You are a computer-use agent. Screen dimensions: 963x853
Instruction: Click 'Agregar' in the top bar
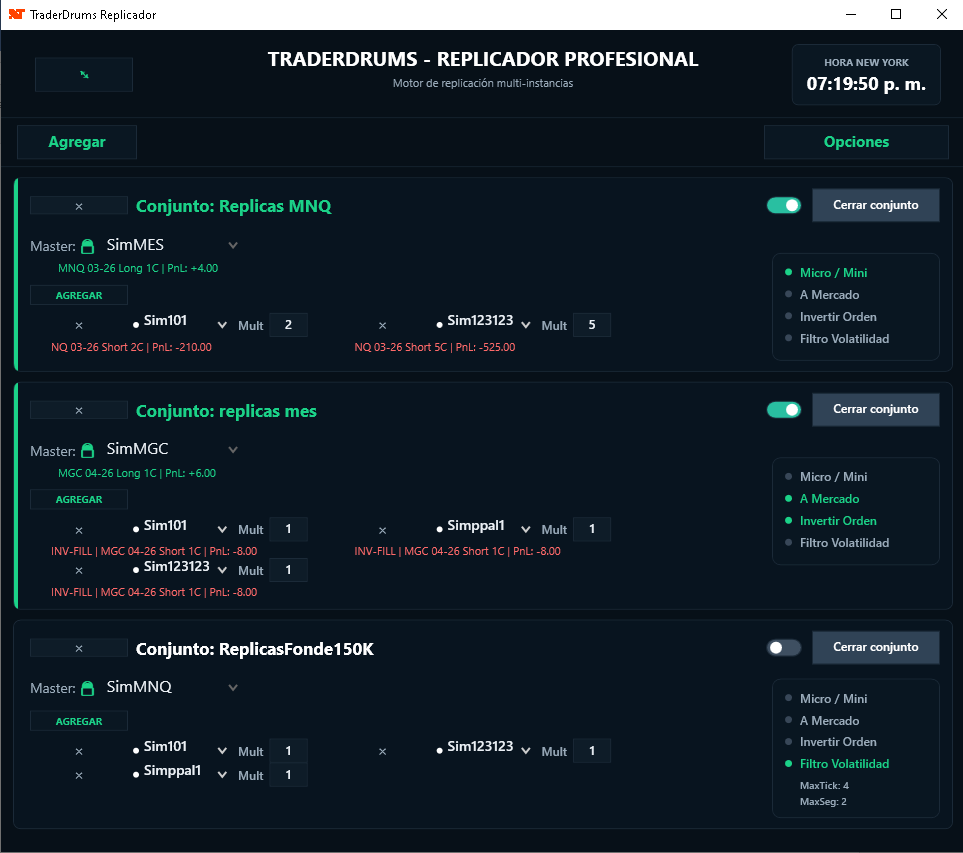(76, 141)
